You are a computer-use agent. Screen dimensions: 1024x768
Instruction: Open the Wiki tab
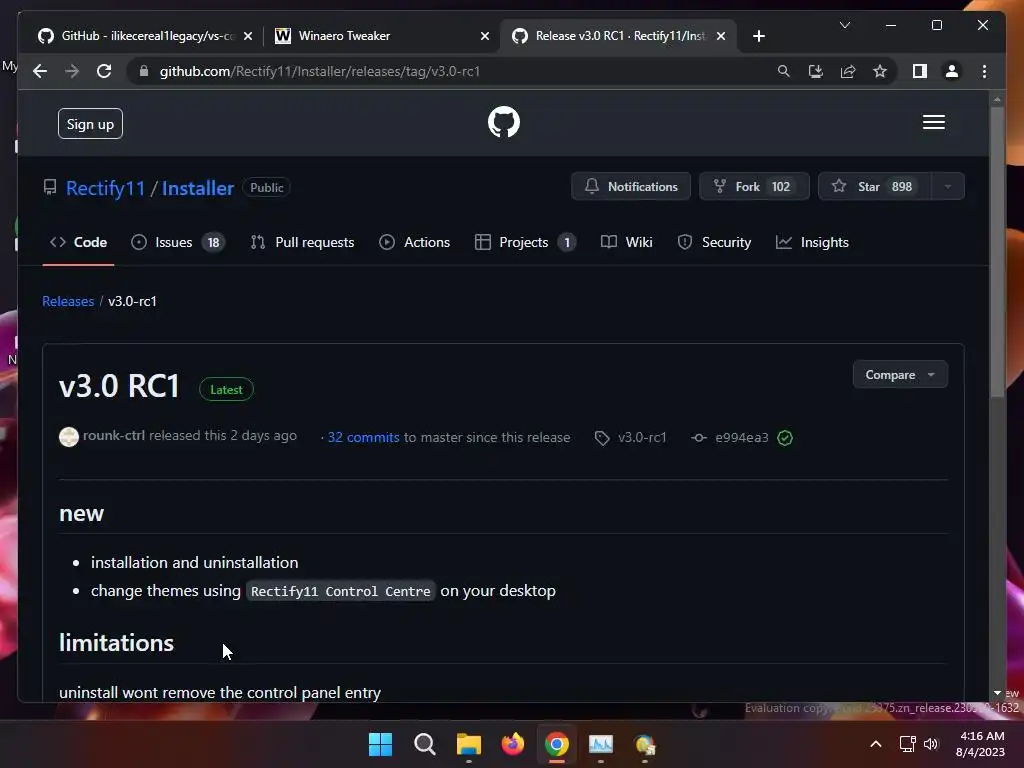pos(626,242)
